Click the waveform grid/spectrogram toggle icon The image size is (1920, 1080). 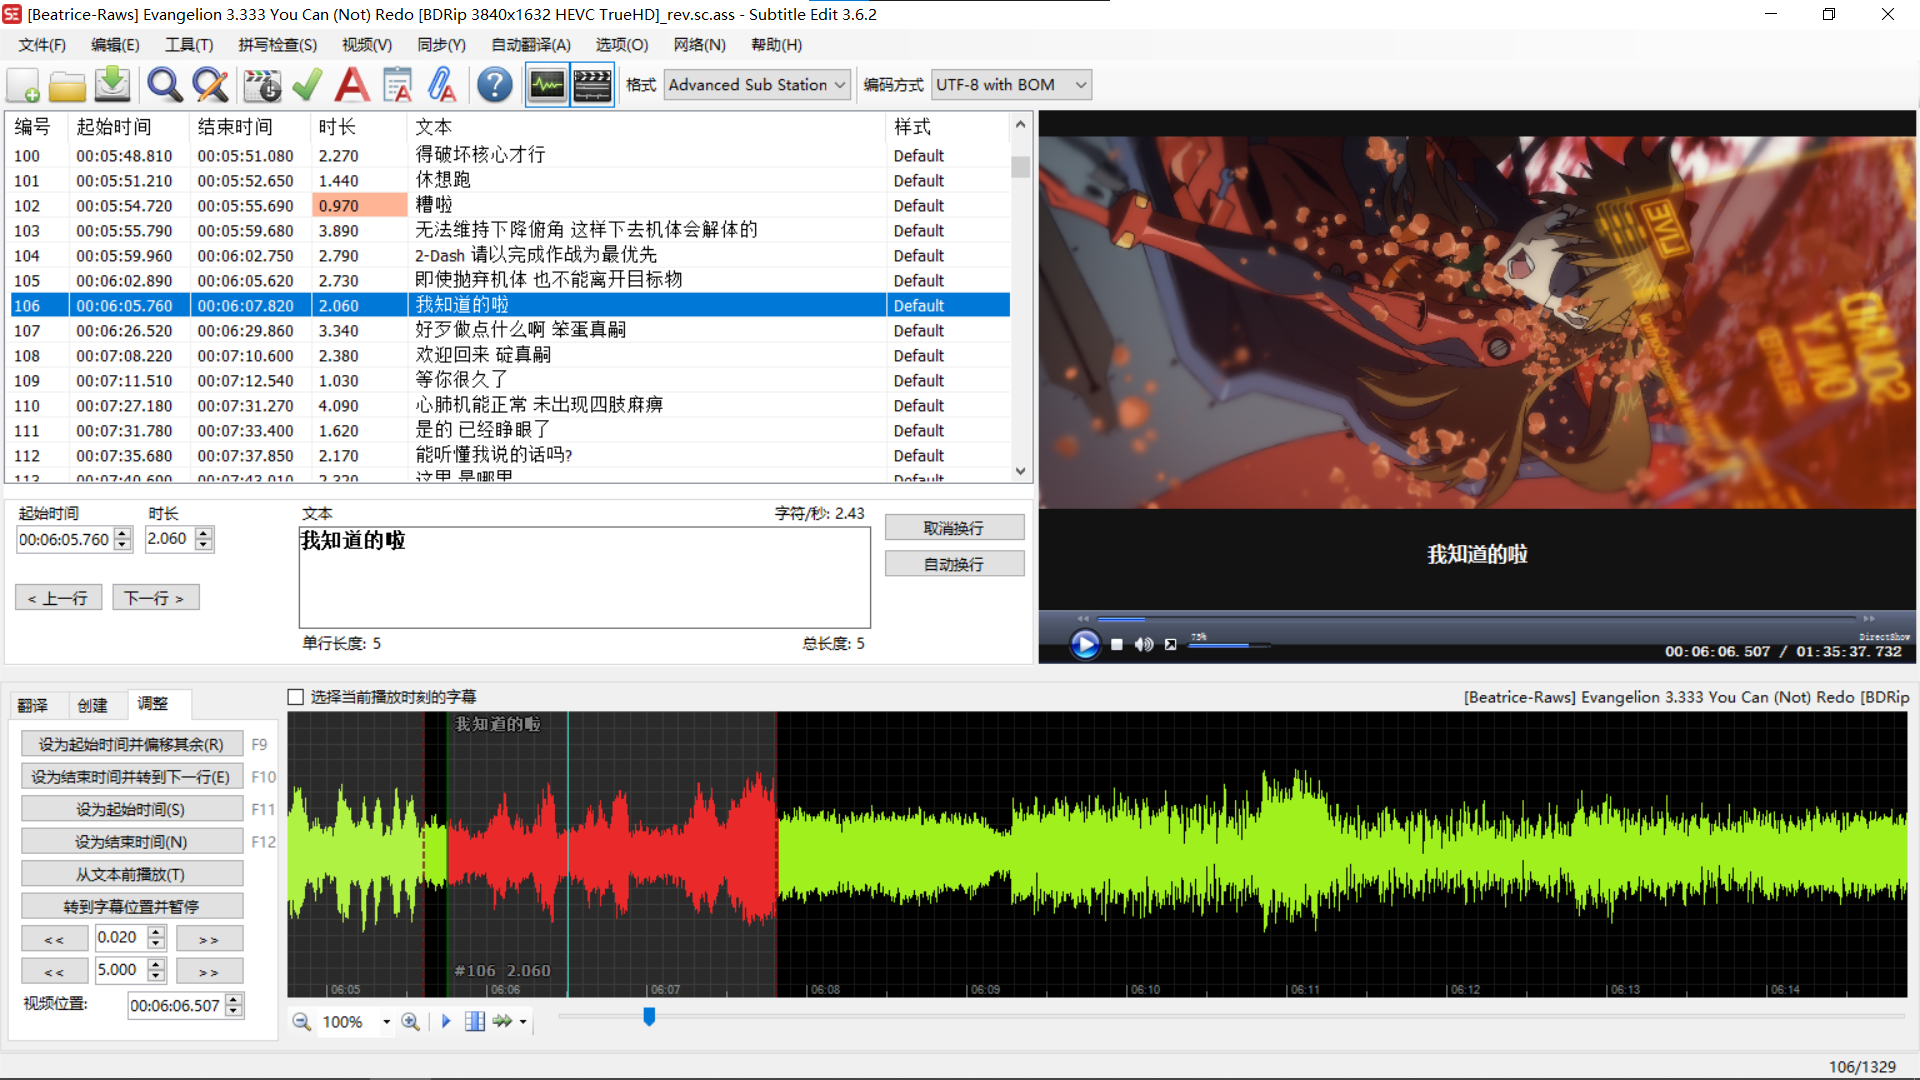point(475,1021)
